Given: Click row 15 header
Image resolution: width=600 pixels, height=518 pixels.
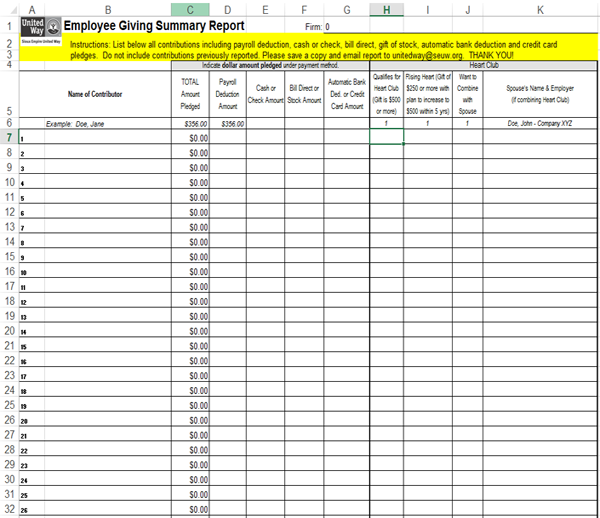Looking at the screenshot, I should pos(9,256).
